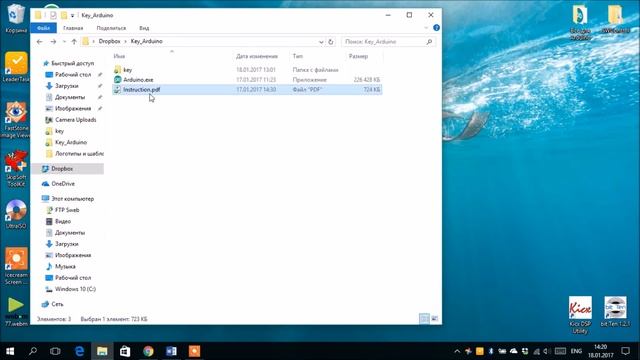Open Microsoft Word from the taskbar
This screenshot has height=360, width=640.
(x=171, y=351)
